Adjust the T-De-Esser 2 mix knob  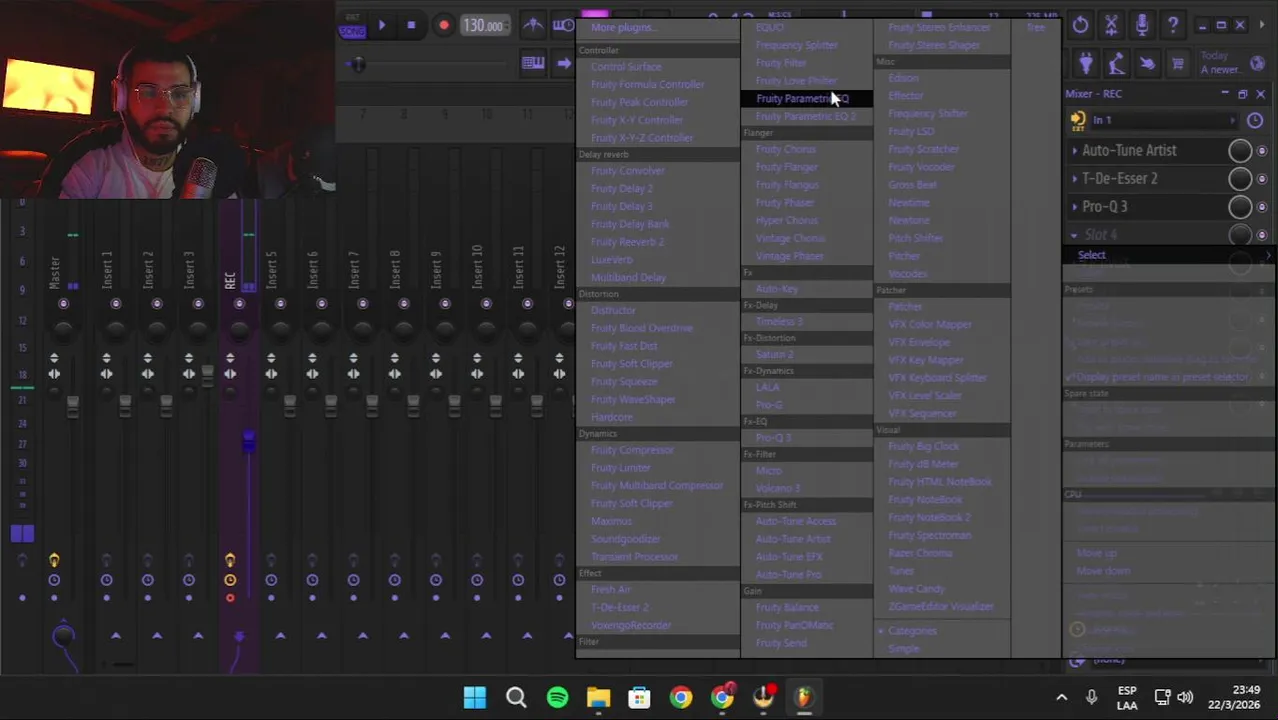(1240, 179)
